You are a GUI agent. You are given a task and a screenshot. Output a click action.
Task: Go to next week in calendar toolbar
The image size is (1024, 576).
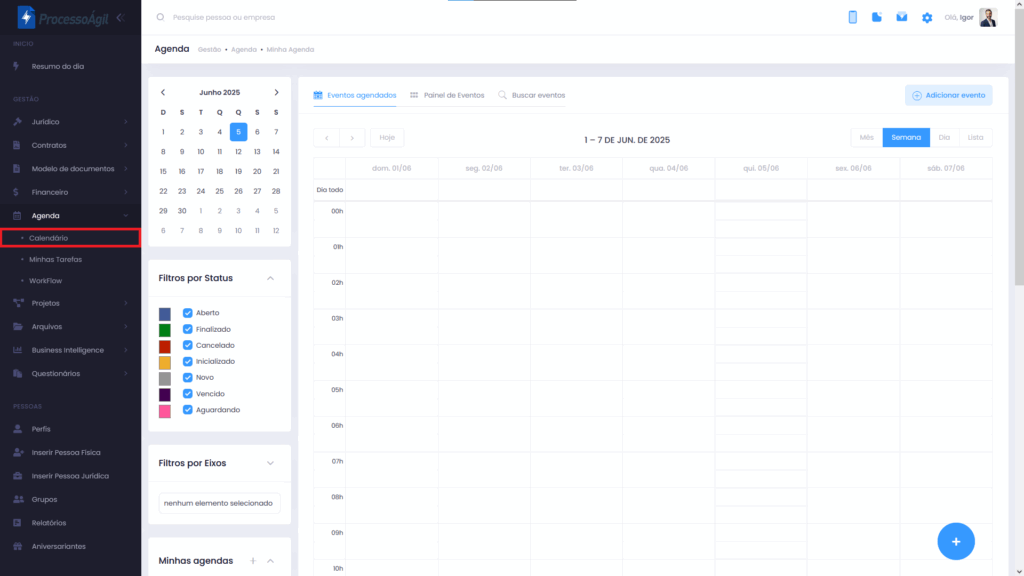(x=352, y=138)
